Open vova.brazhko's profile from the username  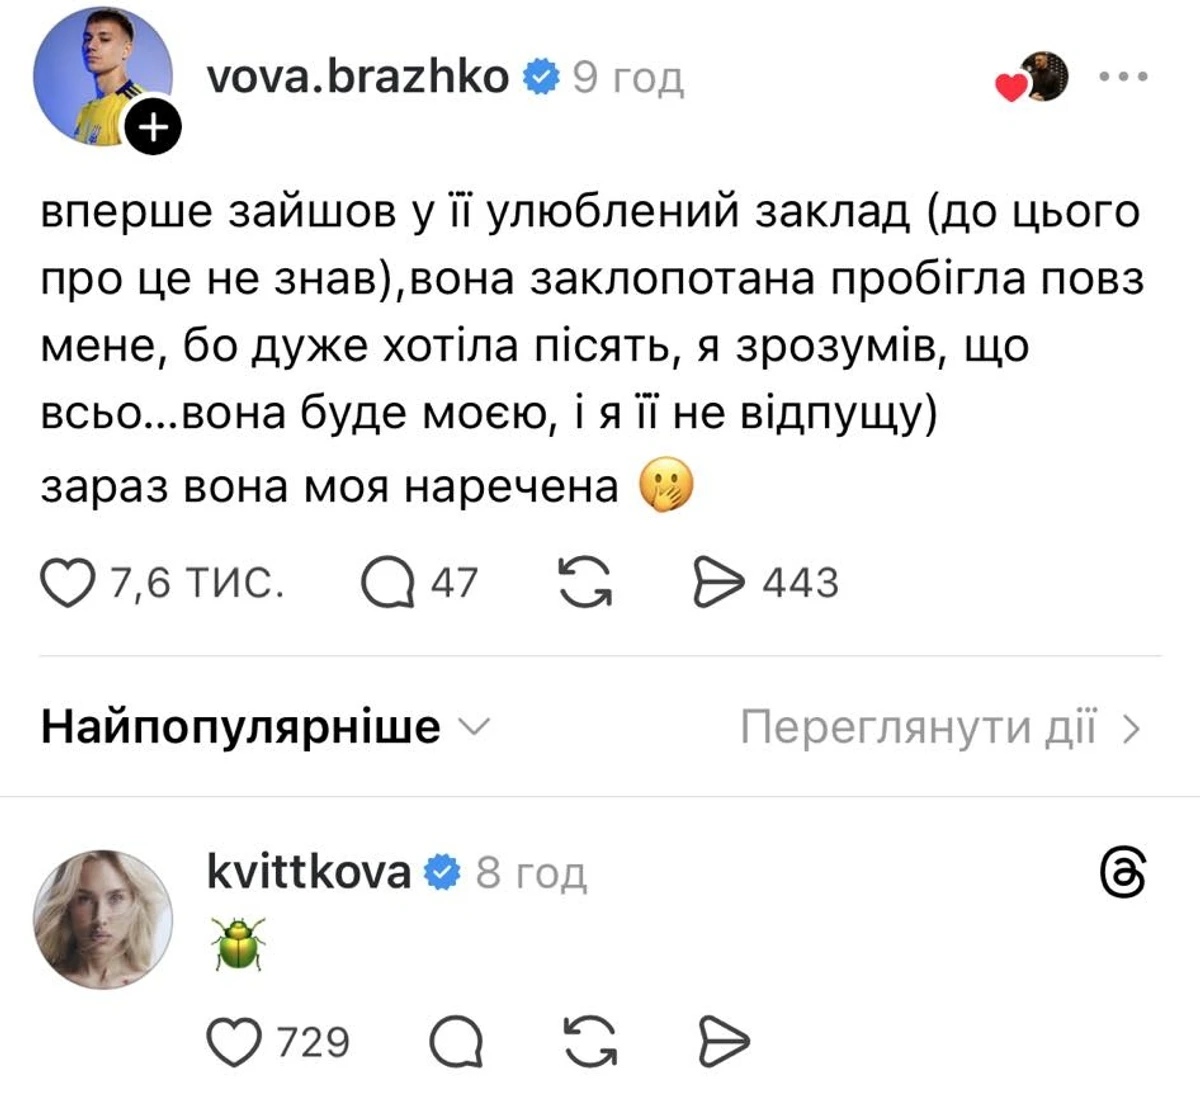point(360,74)
